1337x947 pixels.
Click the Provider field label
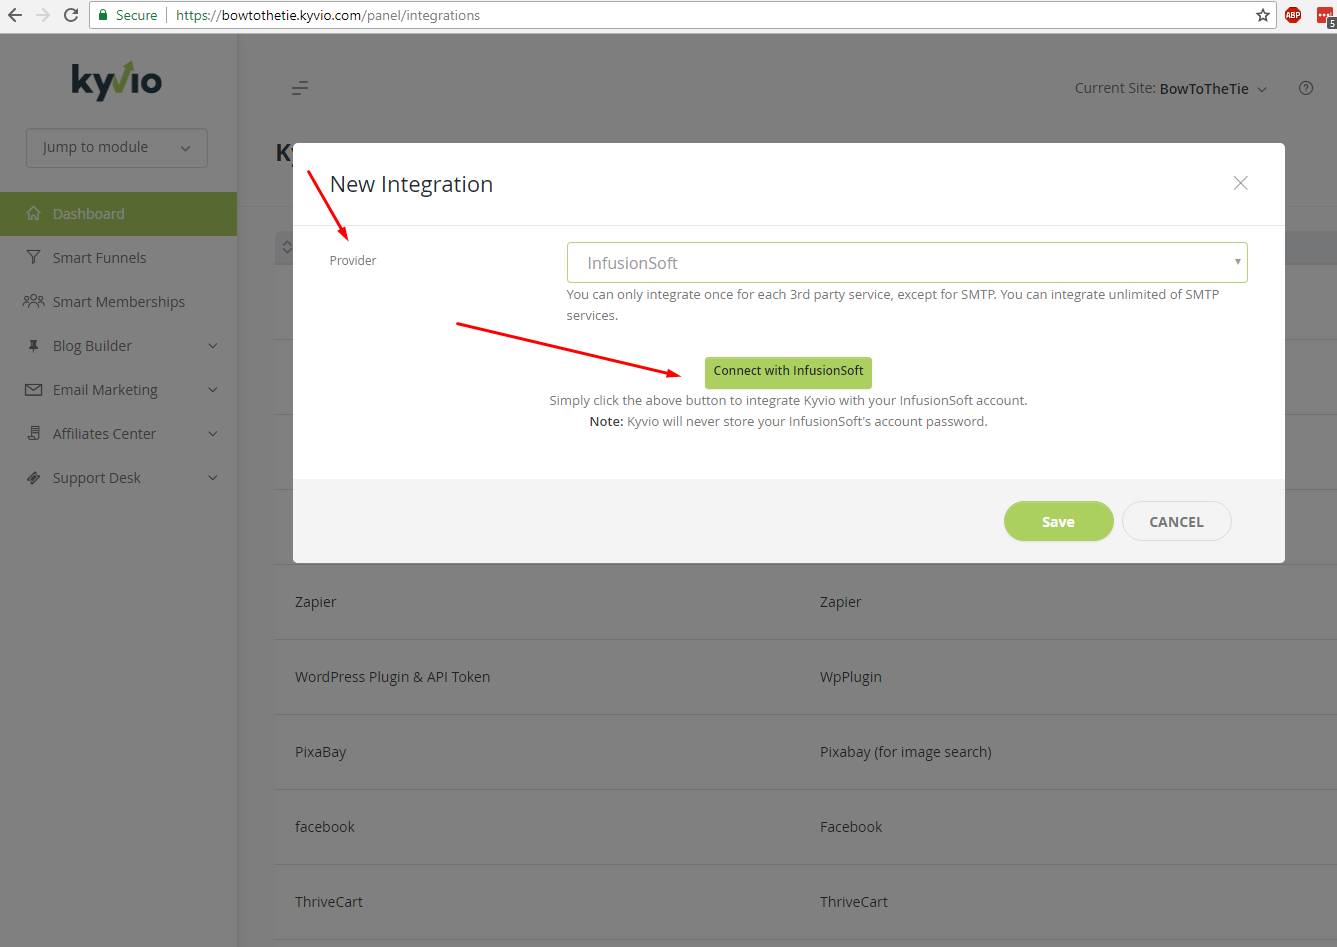pyautogui.click(x=353, y=260)
